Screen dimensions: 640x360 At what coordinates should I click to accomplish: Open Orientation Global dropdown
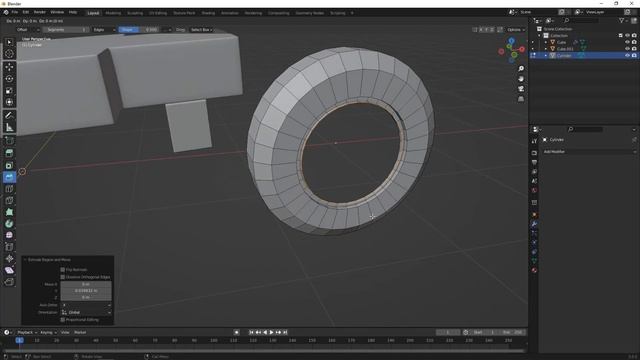pos(86,312)
